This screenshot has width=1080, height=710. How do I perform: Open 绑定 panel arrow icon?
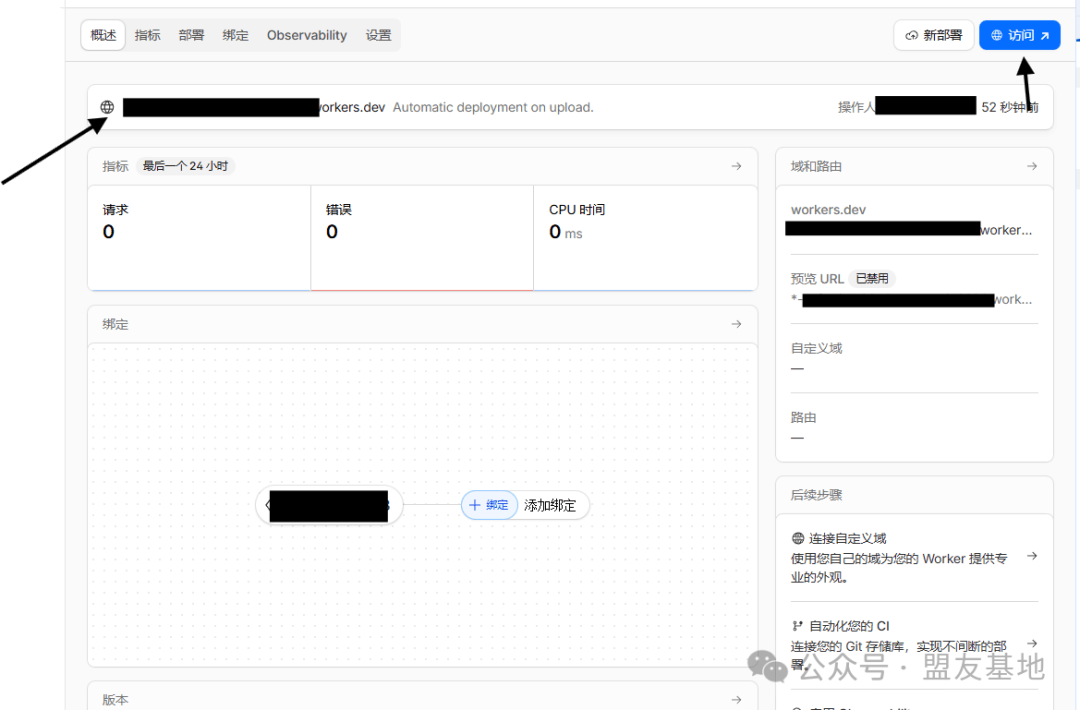[x=736, y=324]
